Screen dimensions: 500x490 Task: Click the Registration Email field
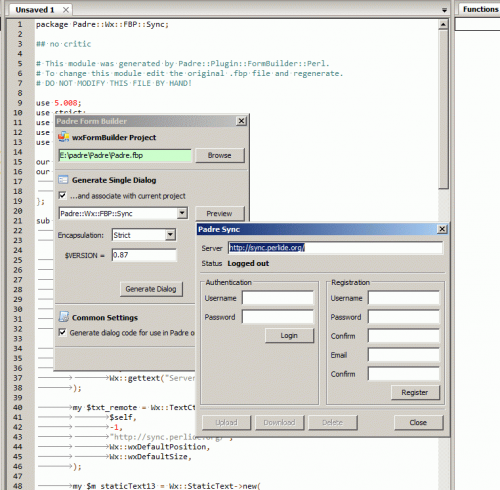point(404,355)
